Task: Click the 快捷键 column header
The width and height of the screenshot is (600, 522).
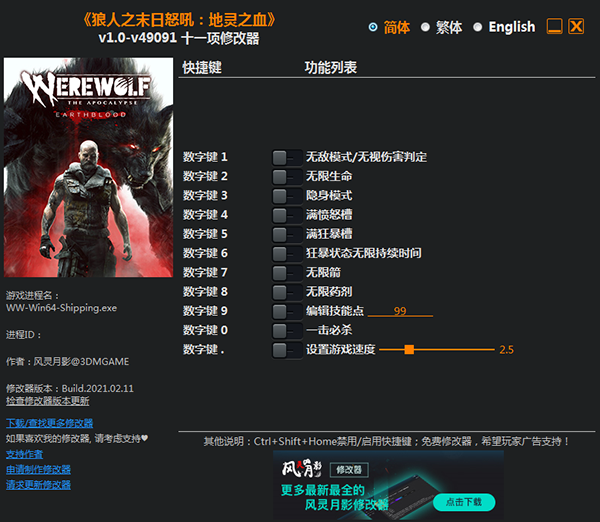Action: click(x=202, y=68)
